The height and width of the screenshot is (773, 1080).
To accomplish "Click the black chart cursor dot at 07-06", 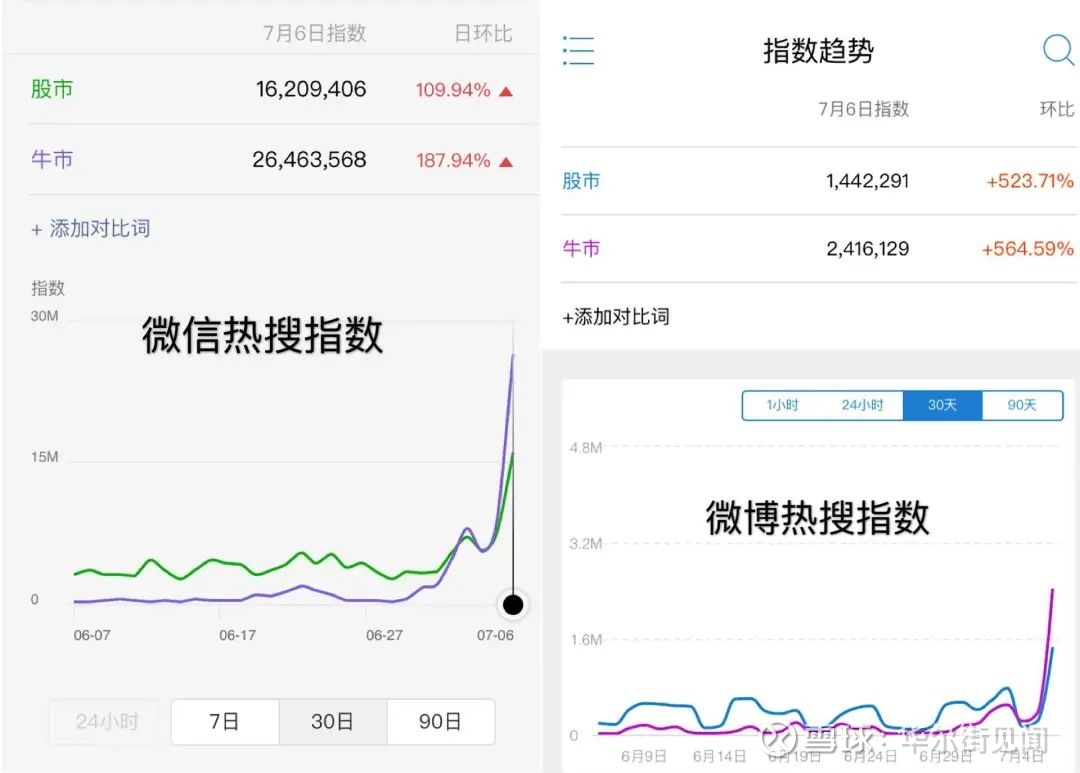I will [512, 605].
